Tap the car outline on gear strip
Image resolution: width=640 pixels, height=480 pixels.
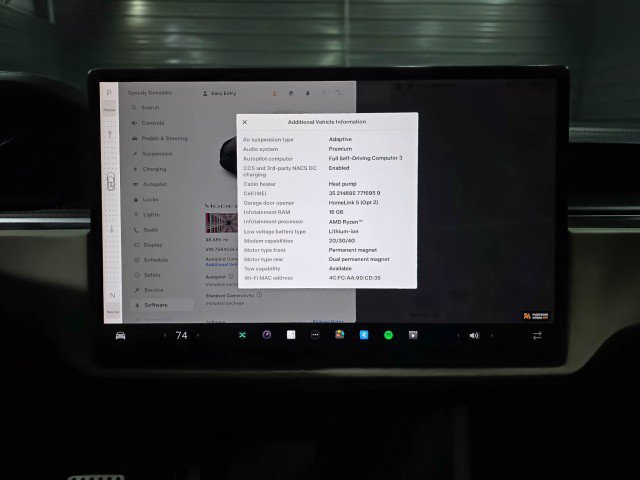pyautogui.click(x=111, y=181)
